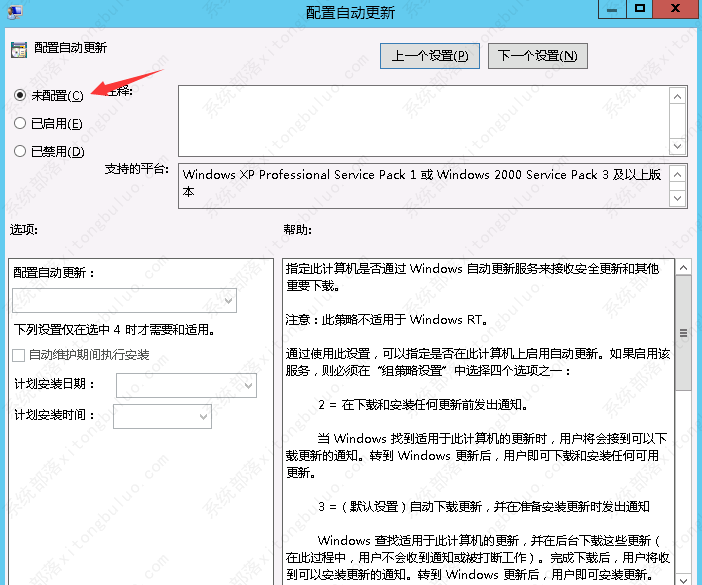The width and height of the screenshot is (702, 585).
Task: Go to 上一个设置
Action: [430, 55]
